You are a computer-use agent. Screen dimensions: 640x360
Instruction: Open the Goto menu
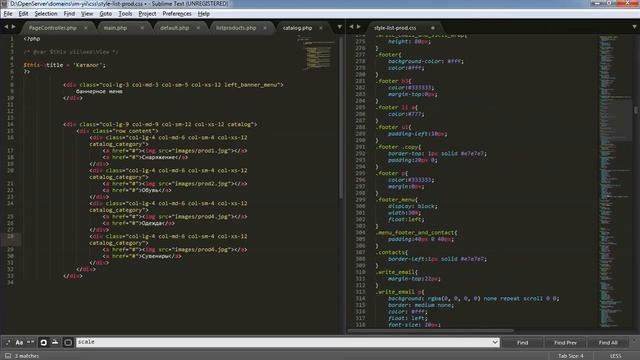coord(105,13)
